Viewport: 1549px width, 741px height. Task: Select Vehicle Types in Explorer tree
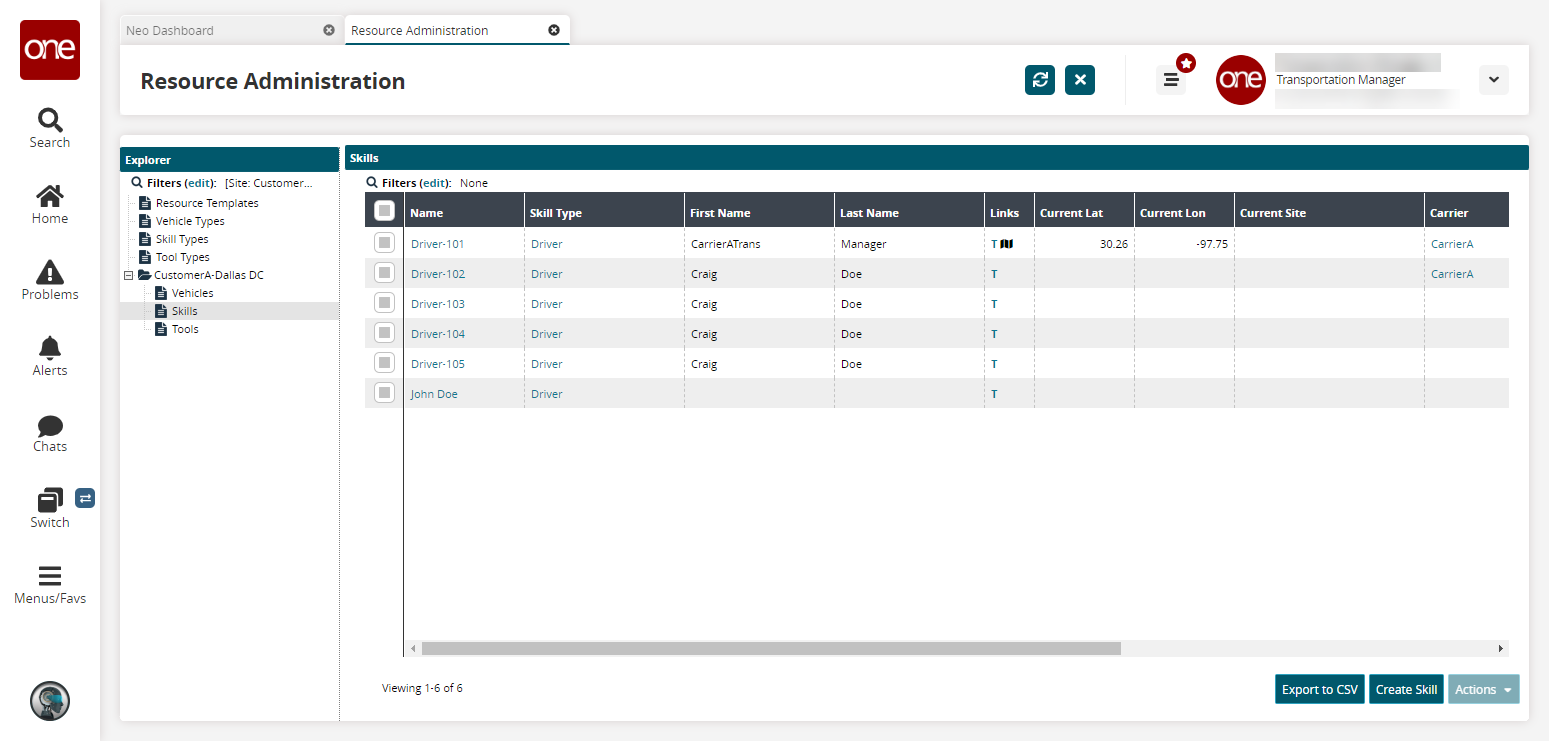coord(189,221)
